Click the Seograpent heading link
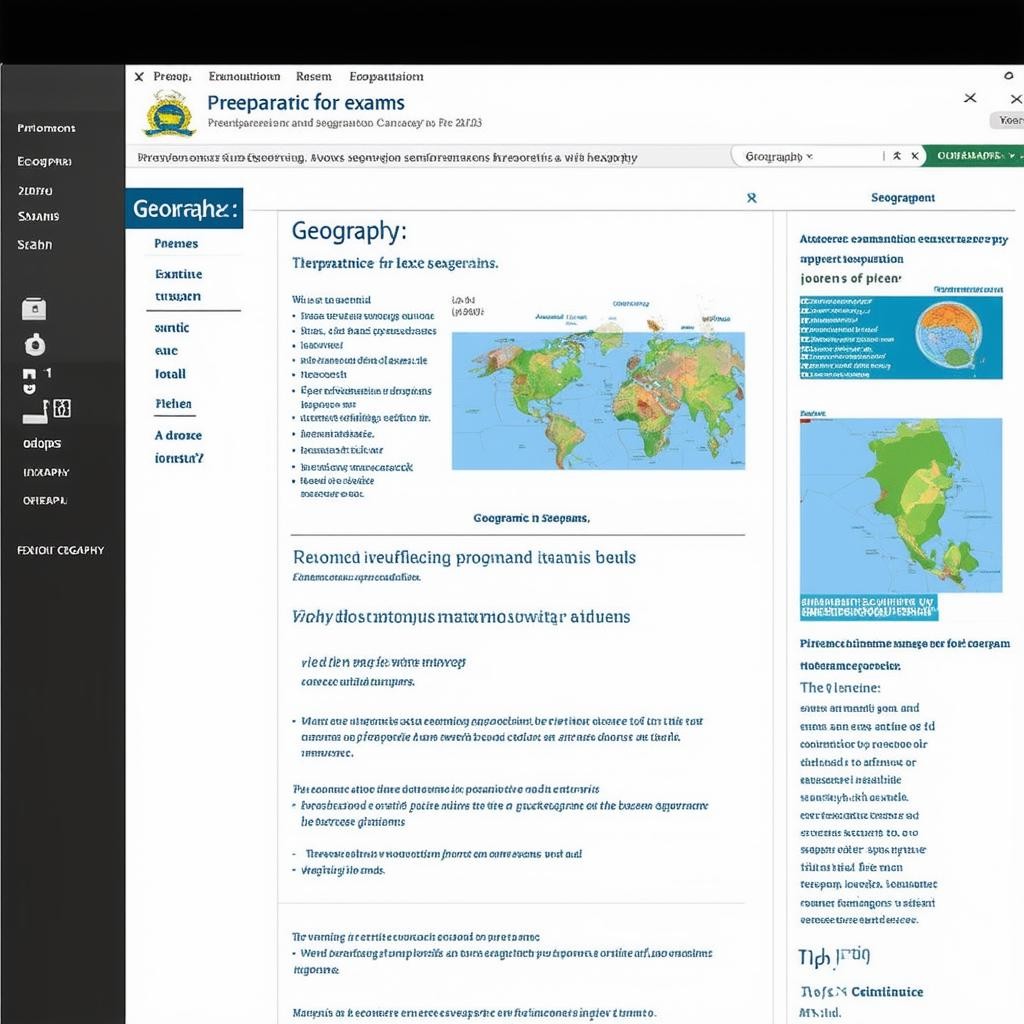Image resolution: width=1024 pixels, height=1024 pixels. [x=902, y=198]
